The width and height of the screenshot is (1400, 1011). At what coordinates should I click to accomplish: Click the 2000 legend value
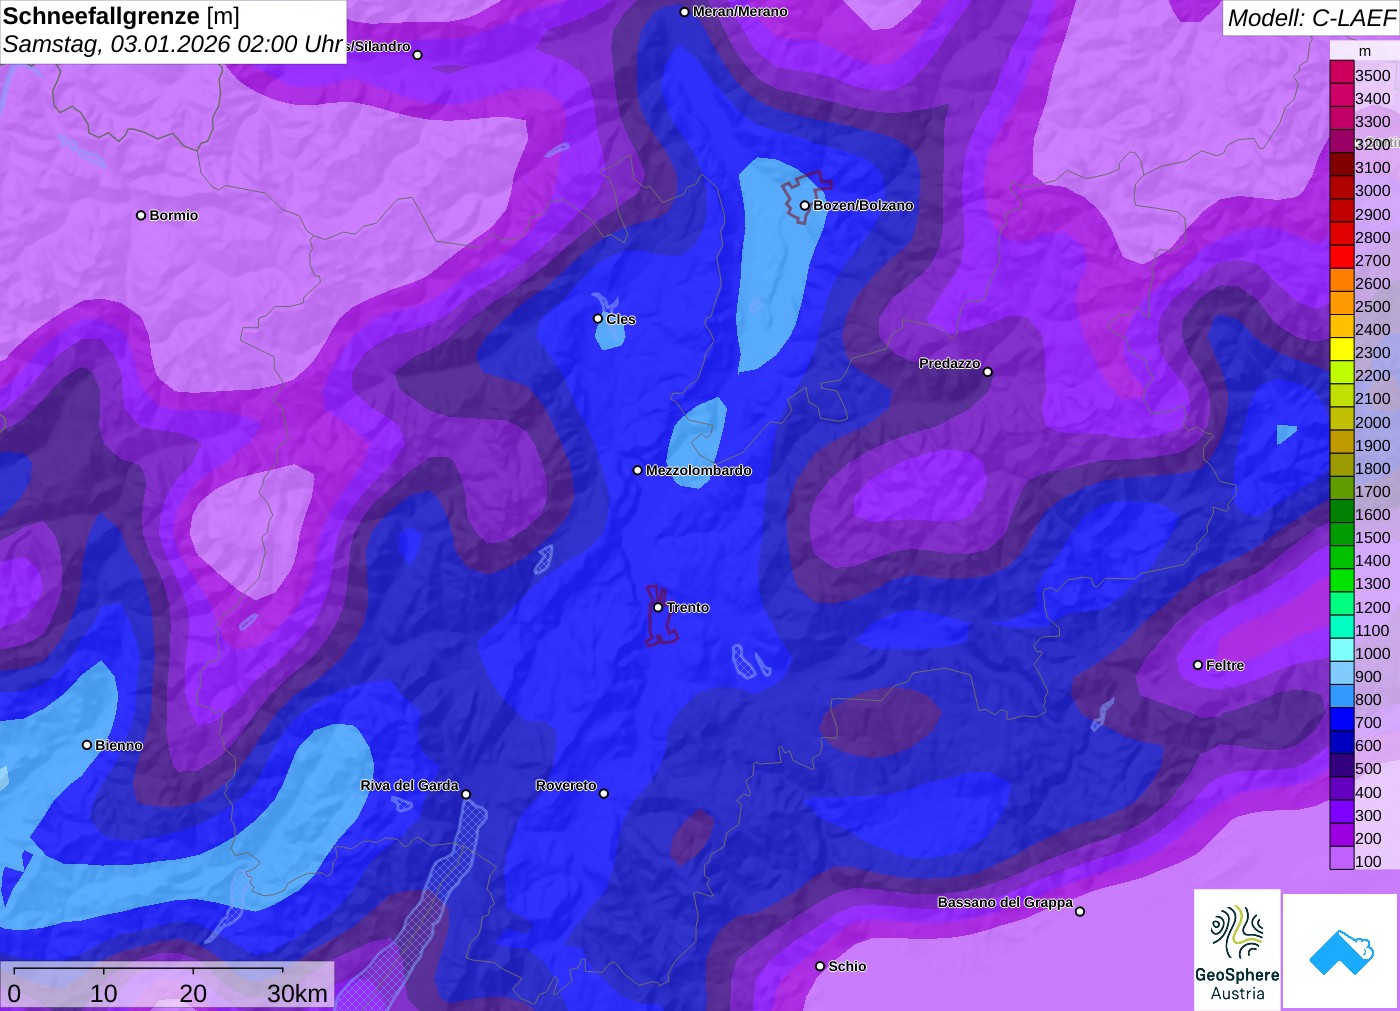(1372, 422)
